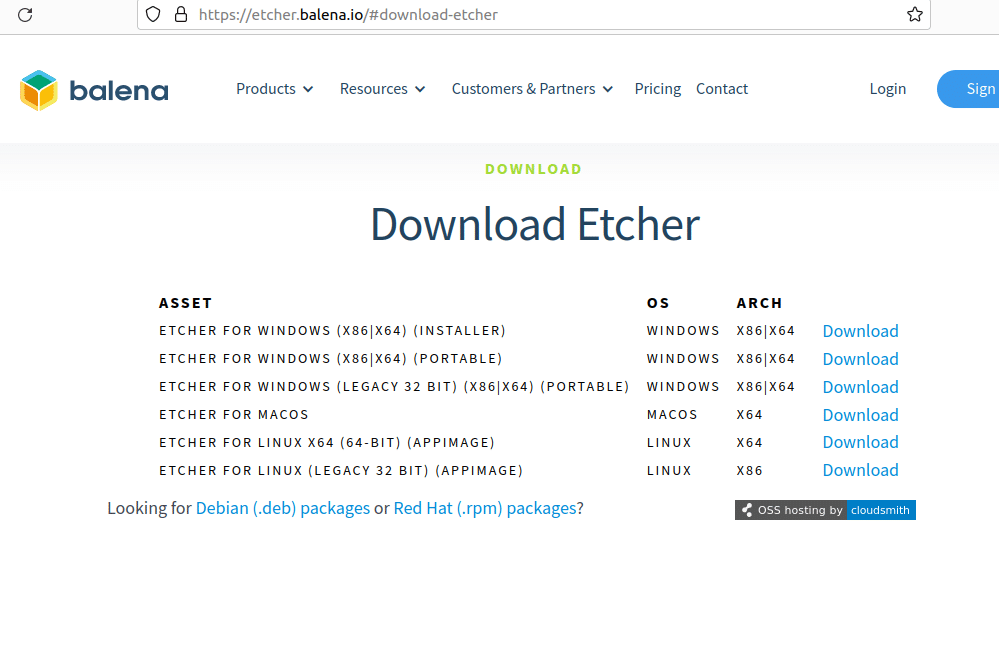This screenshot has width=999, height=661.
Task: Select 'Etcher for macOS' asset text
Action: 234,415
